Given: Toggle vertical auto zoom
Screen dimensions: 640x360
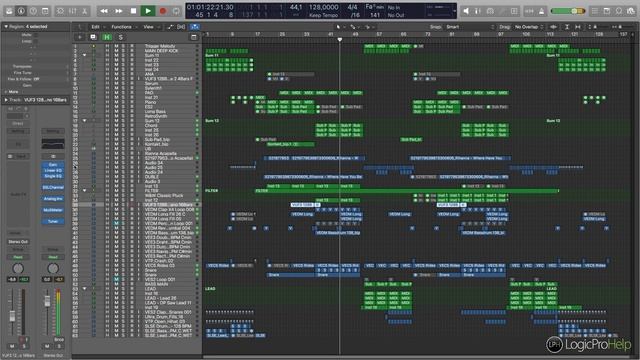Looking at the screenshot, I should [x=567, y=27].
